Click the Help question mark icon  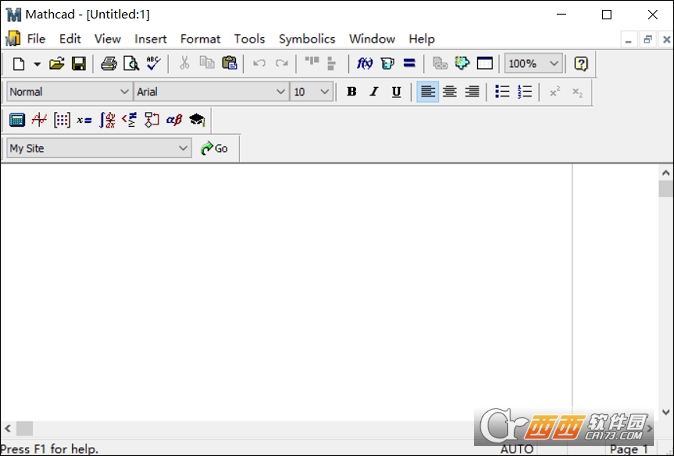[581, 64]
